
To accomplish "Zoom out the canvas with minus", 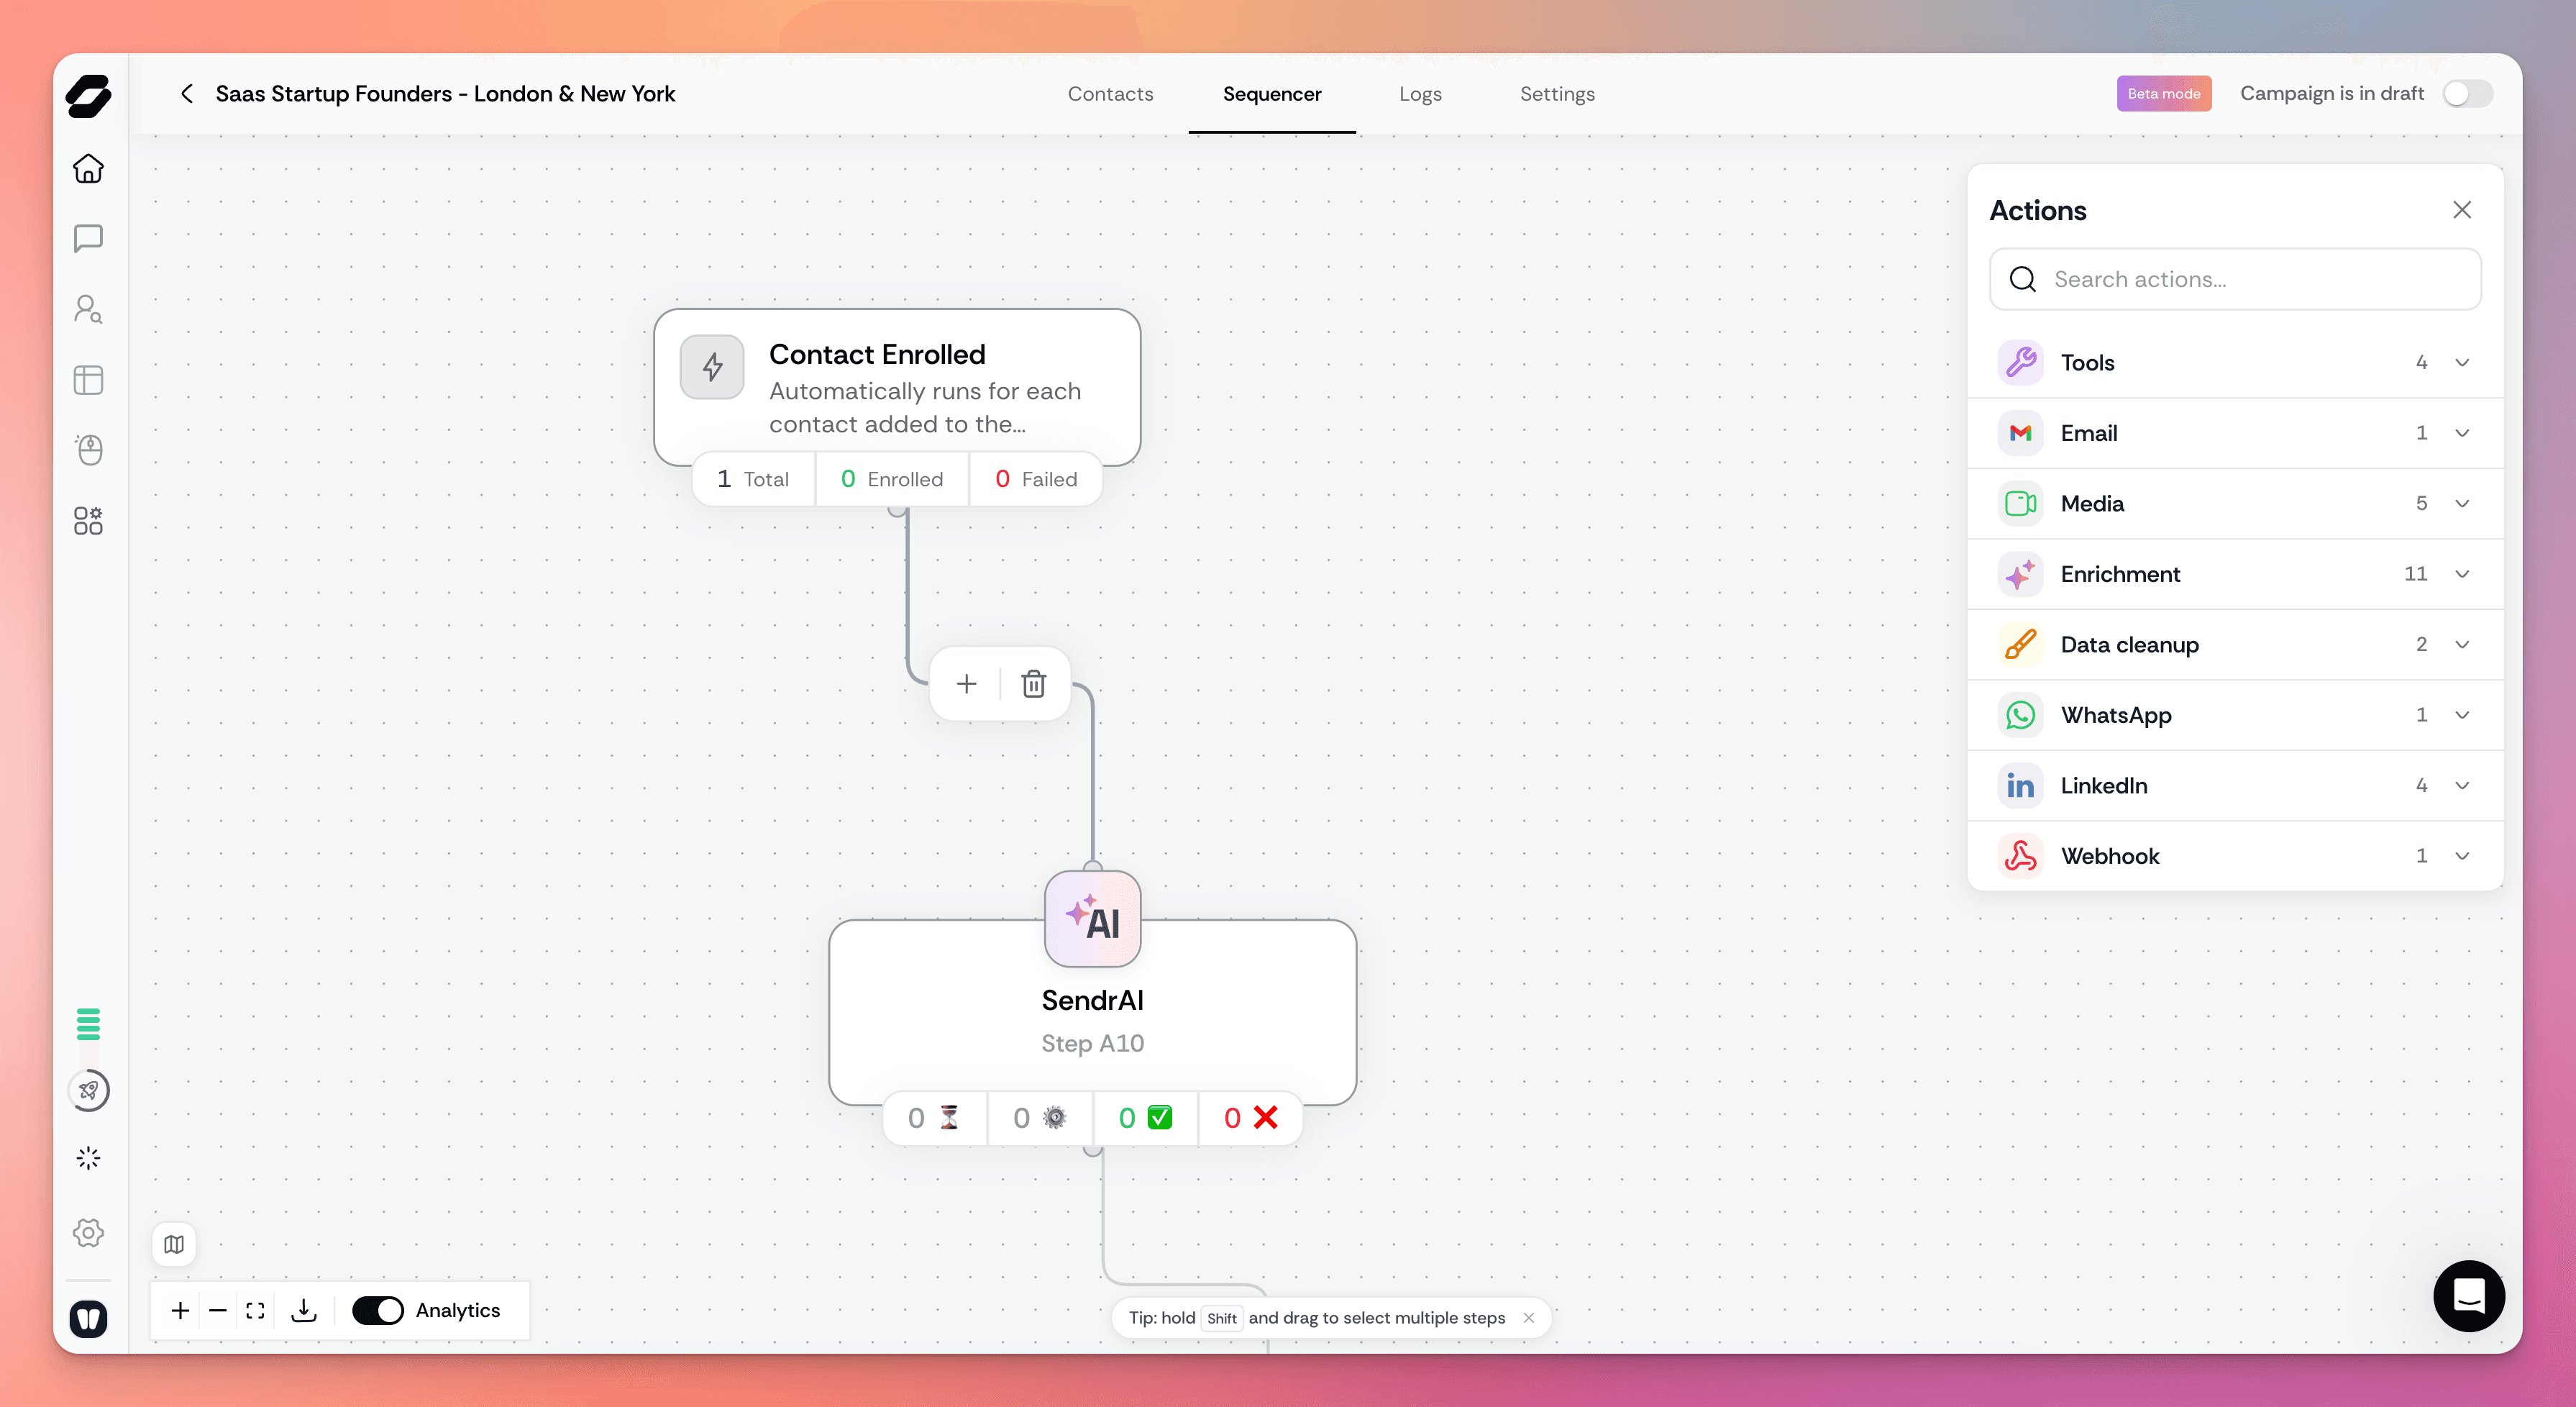I will click(x=218, y=1310).
